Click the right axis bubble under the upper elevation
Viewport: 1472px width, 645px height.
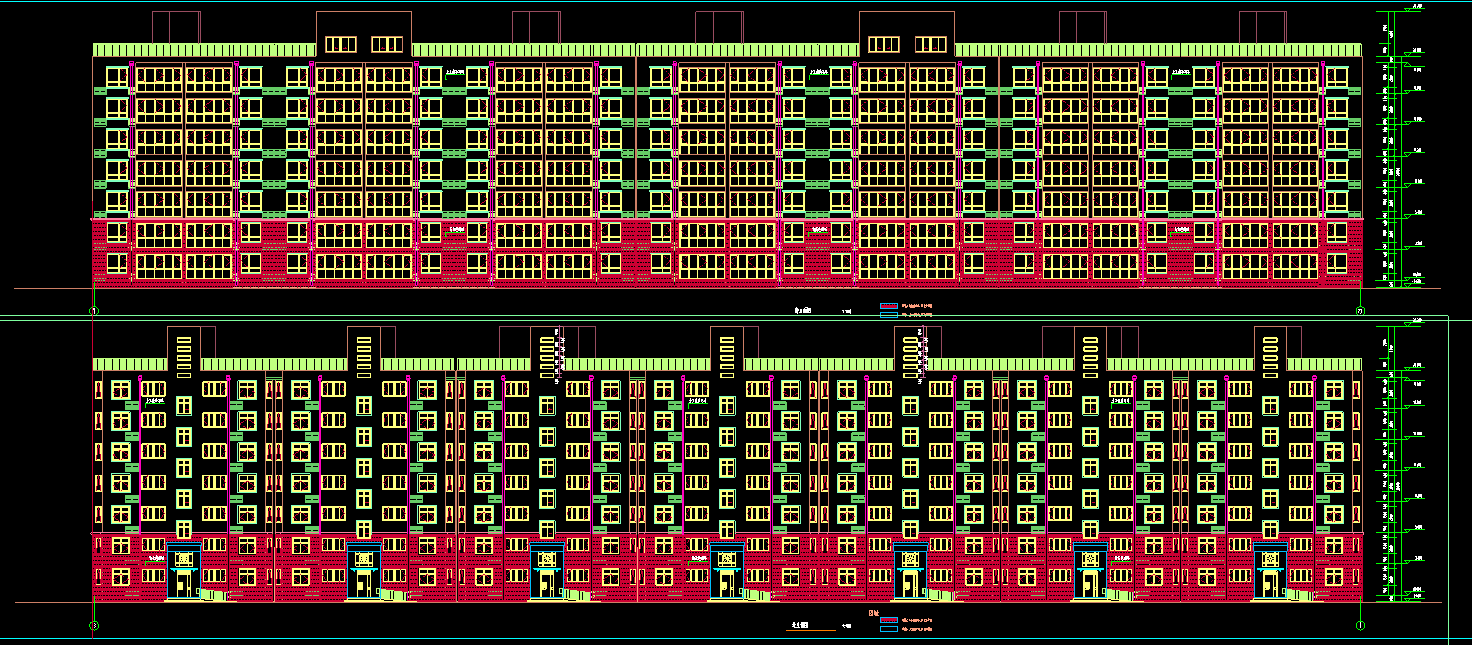pos(1360,312)
